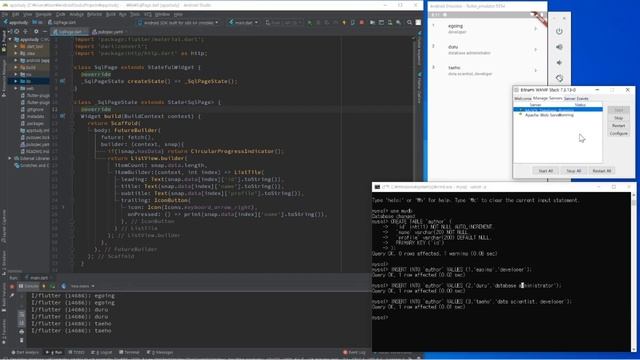Click duru name in emulator list

click(453, 47)
